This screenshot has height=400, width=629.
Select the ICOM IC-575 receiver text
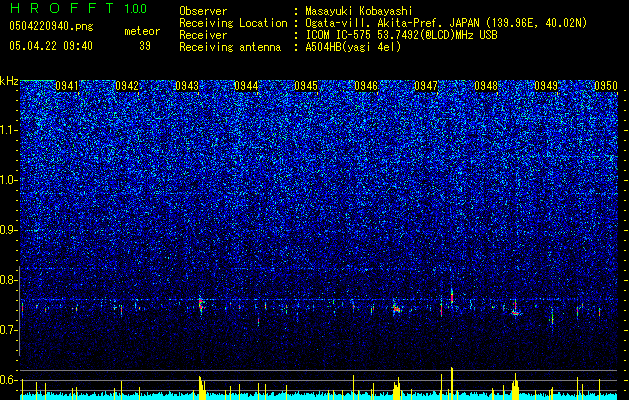click(x=401, y=35)
